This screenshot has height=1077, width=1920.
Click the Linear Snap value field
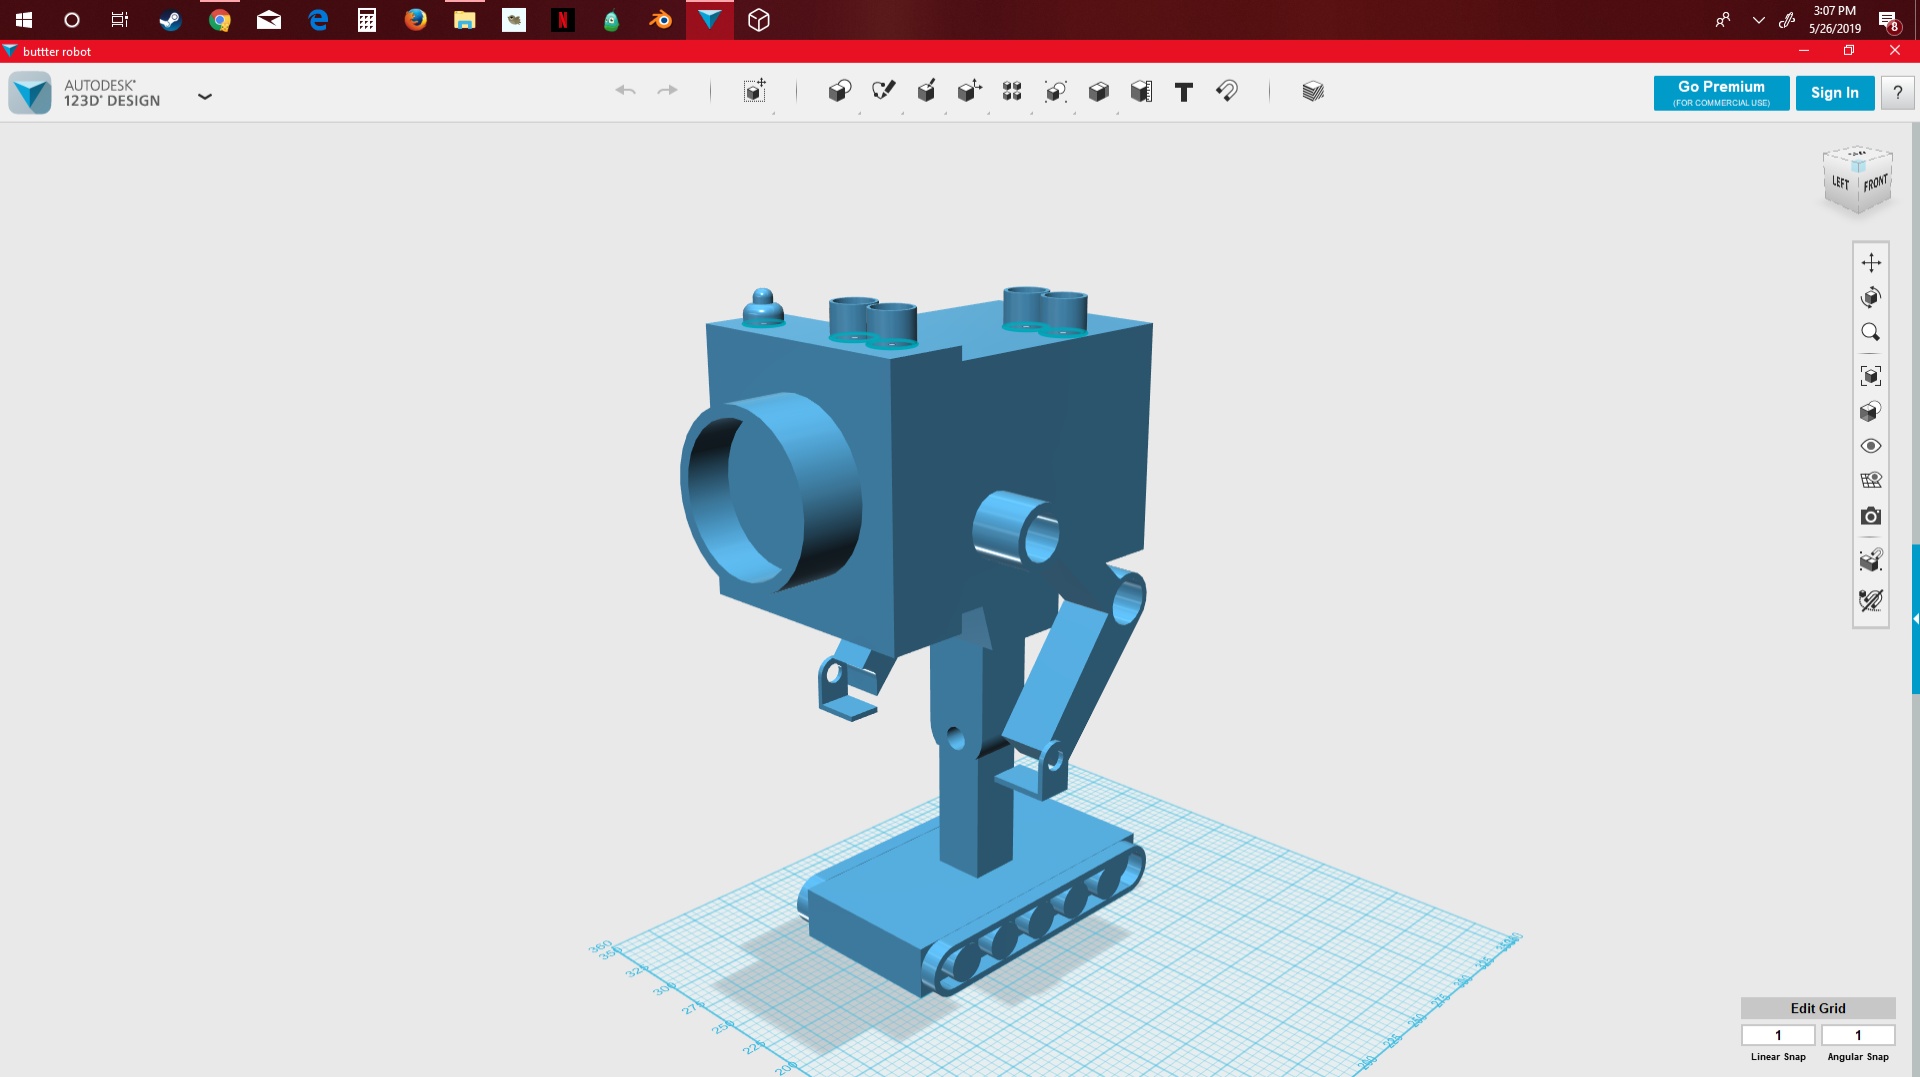[x=1778, y=1035]
